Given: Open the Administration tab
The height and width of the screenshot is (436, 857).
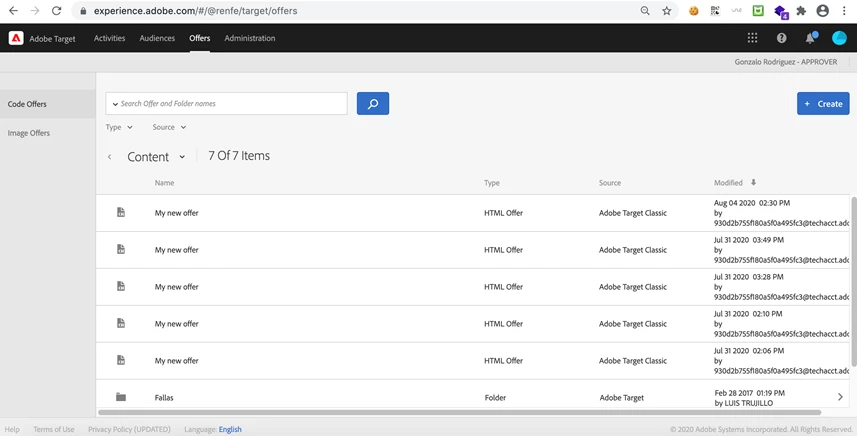Looking at the screenshot, I should [250, 38].
